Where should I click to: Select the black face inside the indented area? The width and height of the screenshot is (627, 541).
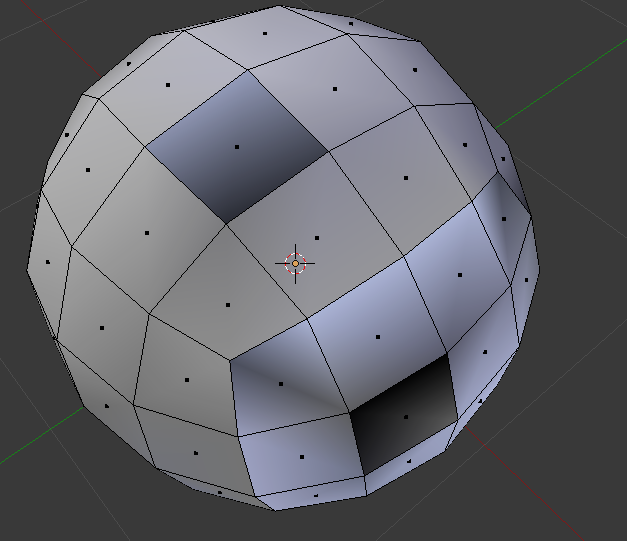click(x=405, y=416)
